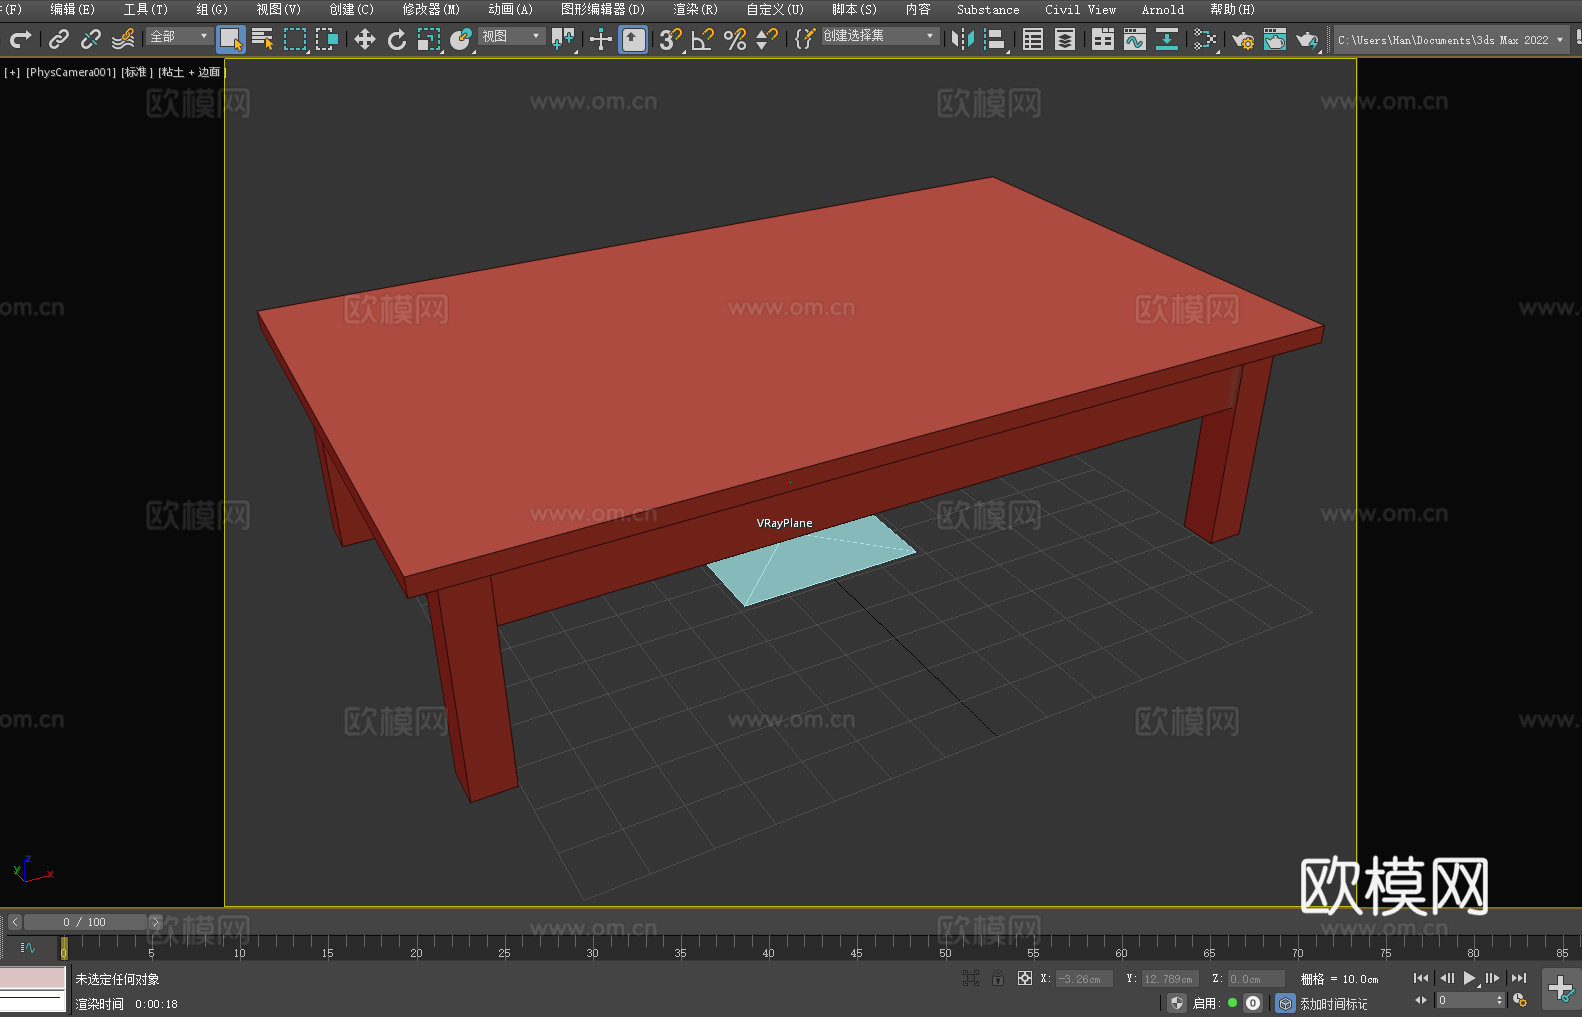Click the Play Animation button

click(x=1470, y=978)
